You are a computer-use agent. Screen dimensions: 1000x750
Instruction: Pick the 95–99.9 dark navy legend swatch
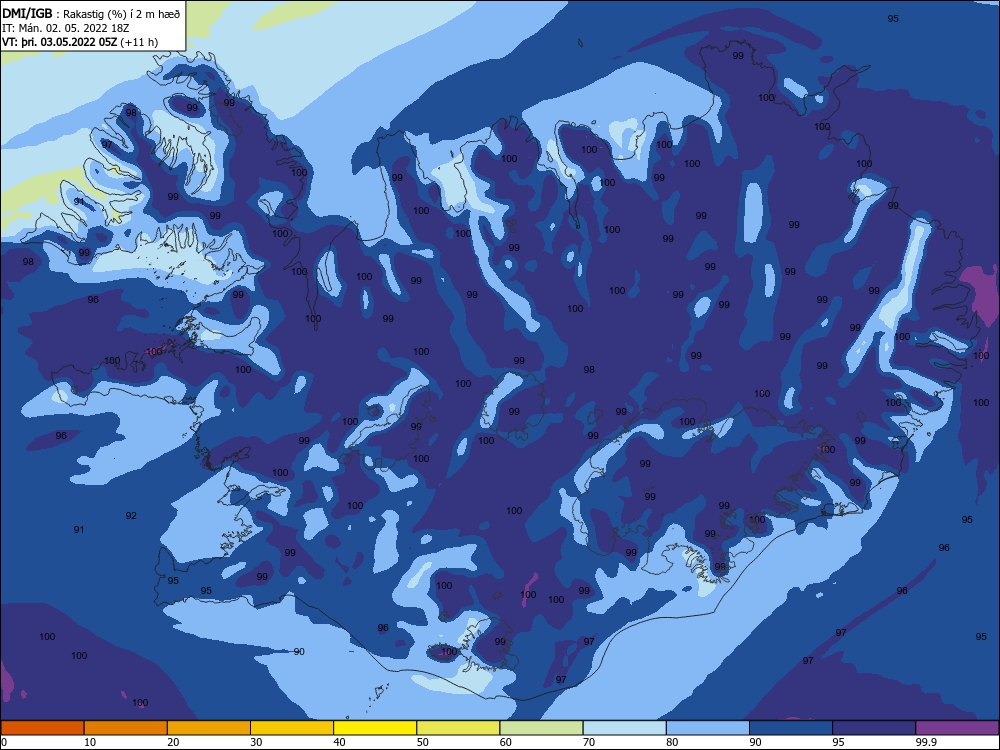pos(874,728)
